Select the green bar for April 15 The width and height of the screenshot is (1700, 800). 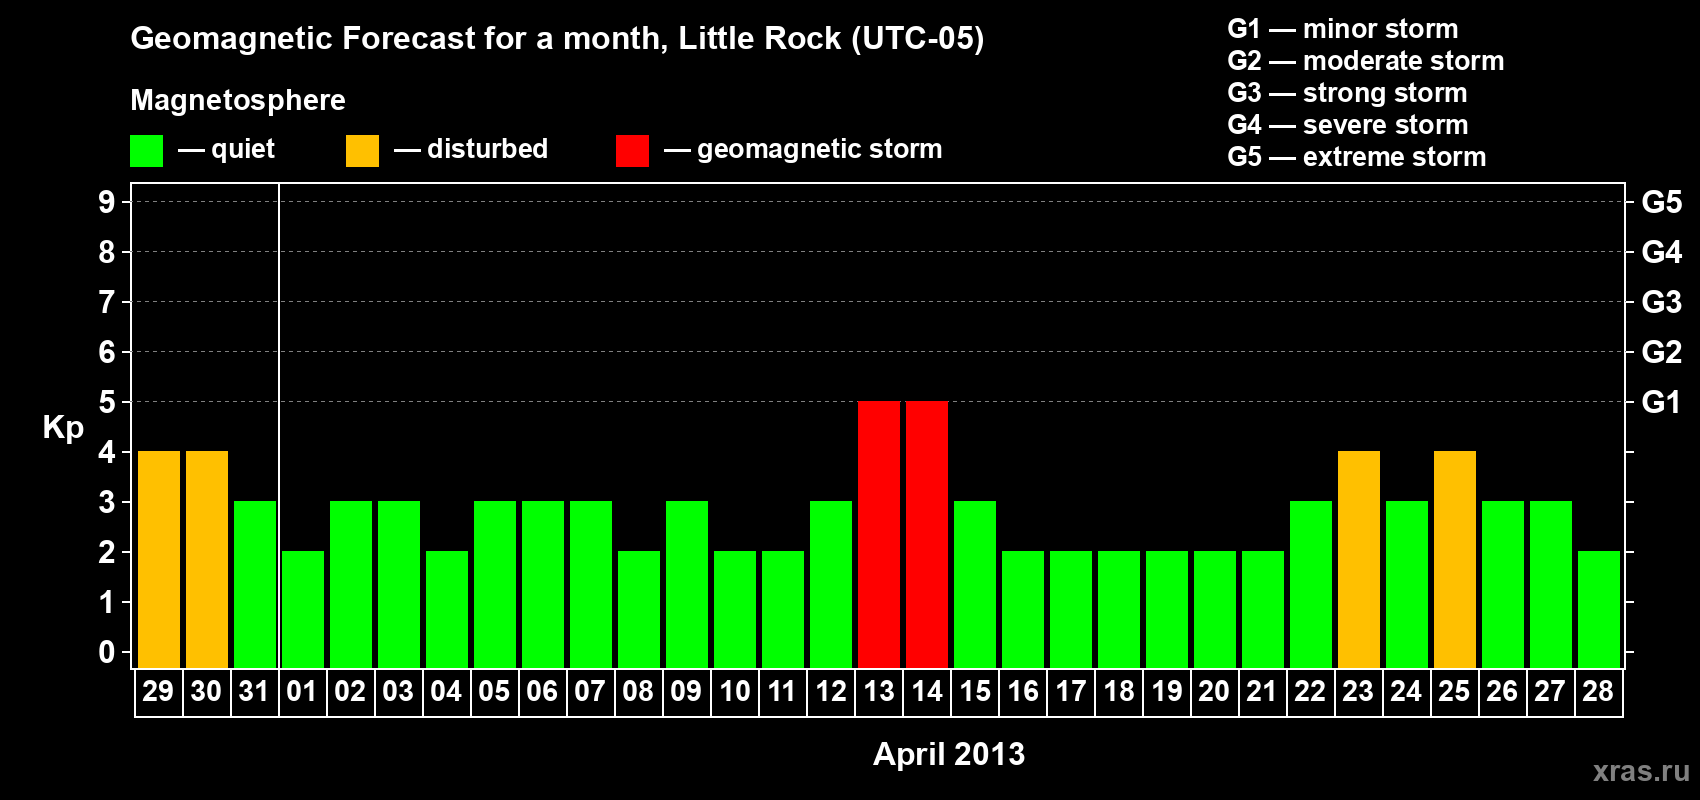pyautogui.click(x=975, y=584)
